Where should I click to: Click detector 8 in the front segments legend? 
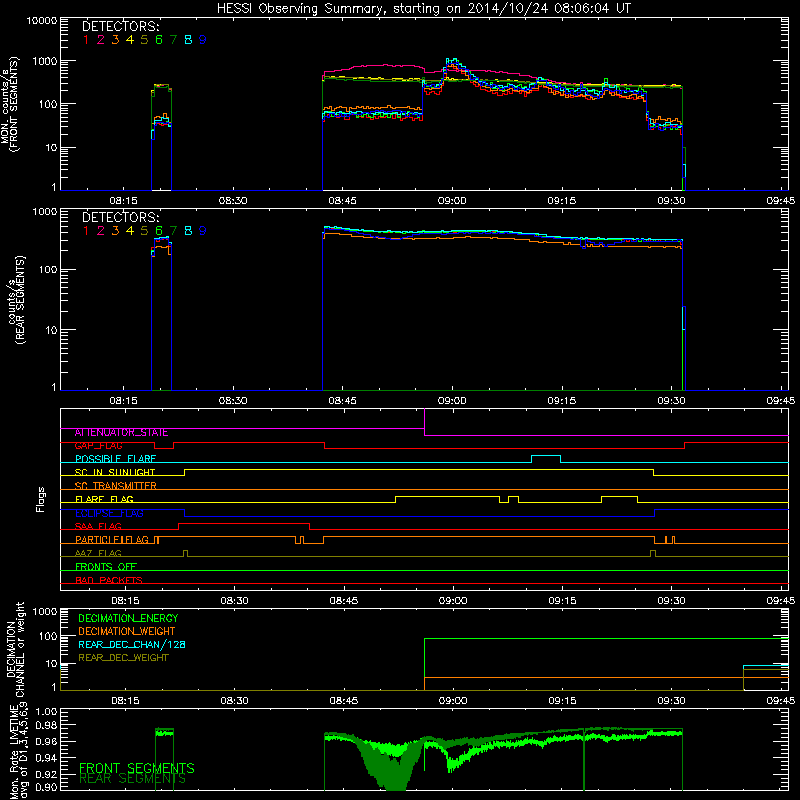[188, 39]
